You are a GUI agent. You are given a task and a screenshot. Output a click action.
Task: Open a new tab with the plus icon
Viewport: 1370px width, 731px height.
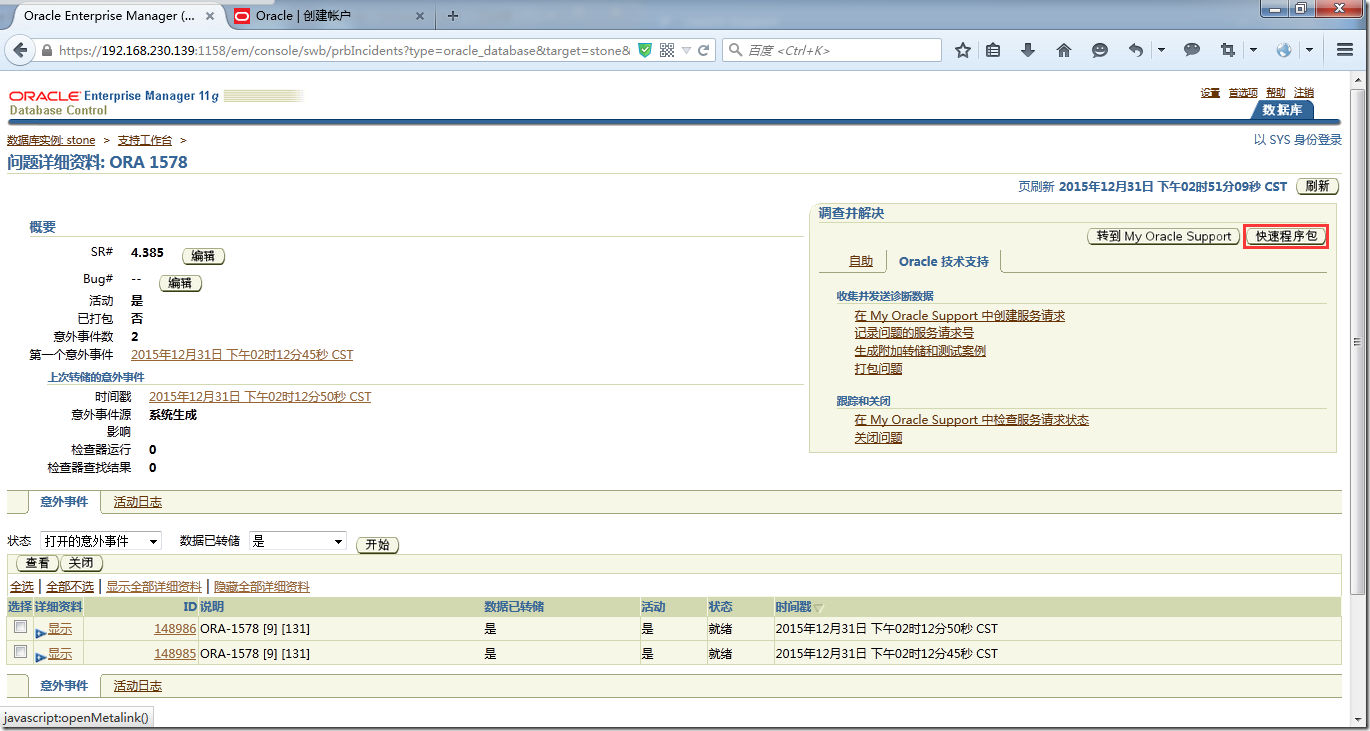453,16
